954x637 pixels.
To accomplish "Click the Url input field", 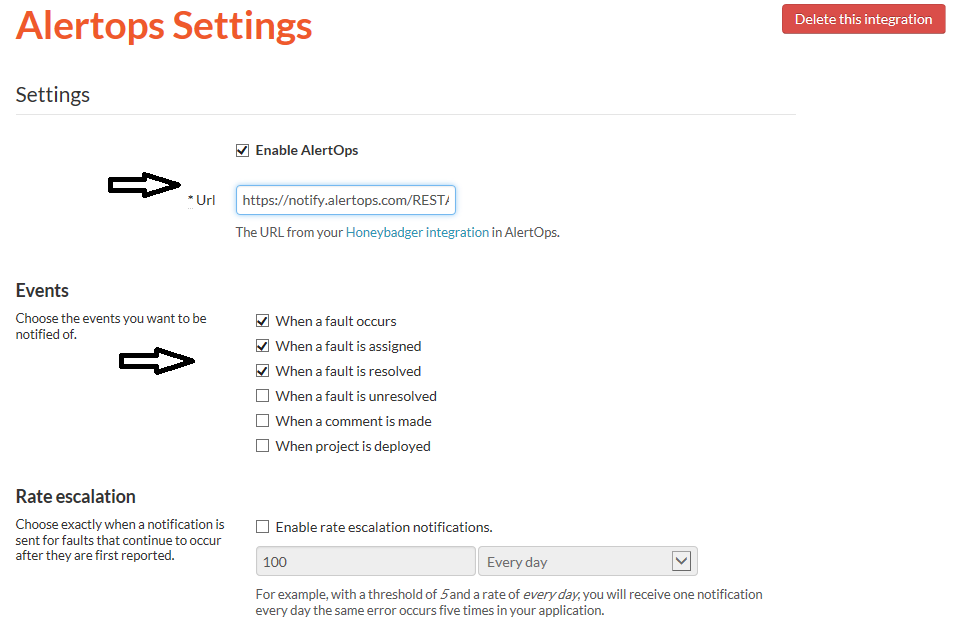I will pos(346,200).
